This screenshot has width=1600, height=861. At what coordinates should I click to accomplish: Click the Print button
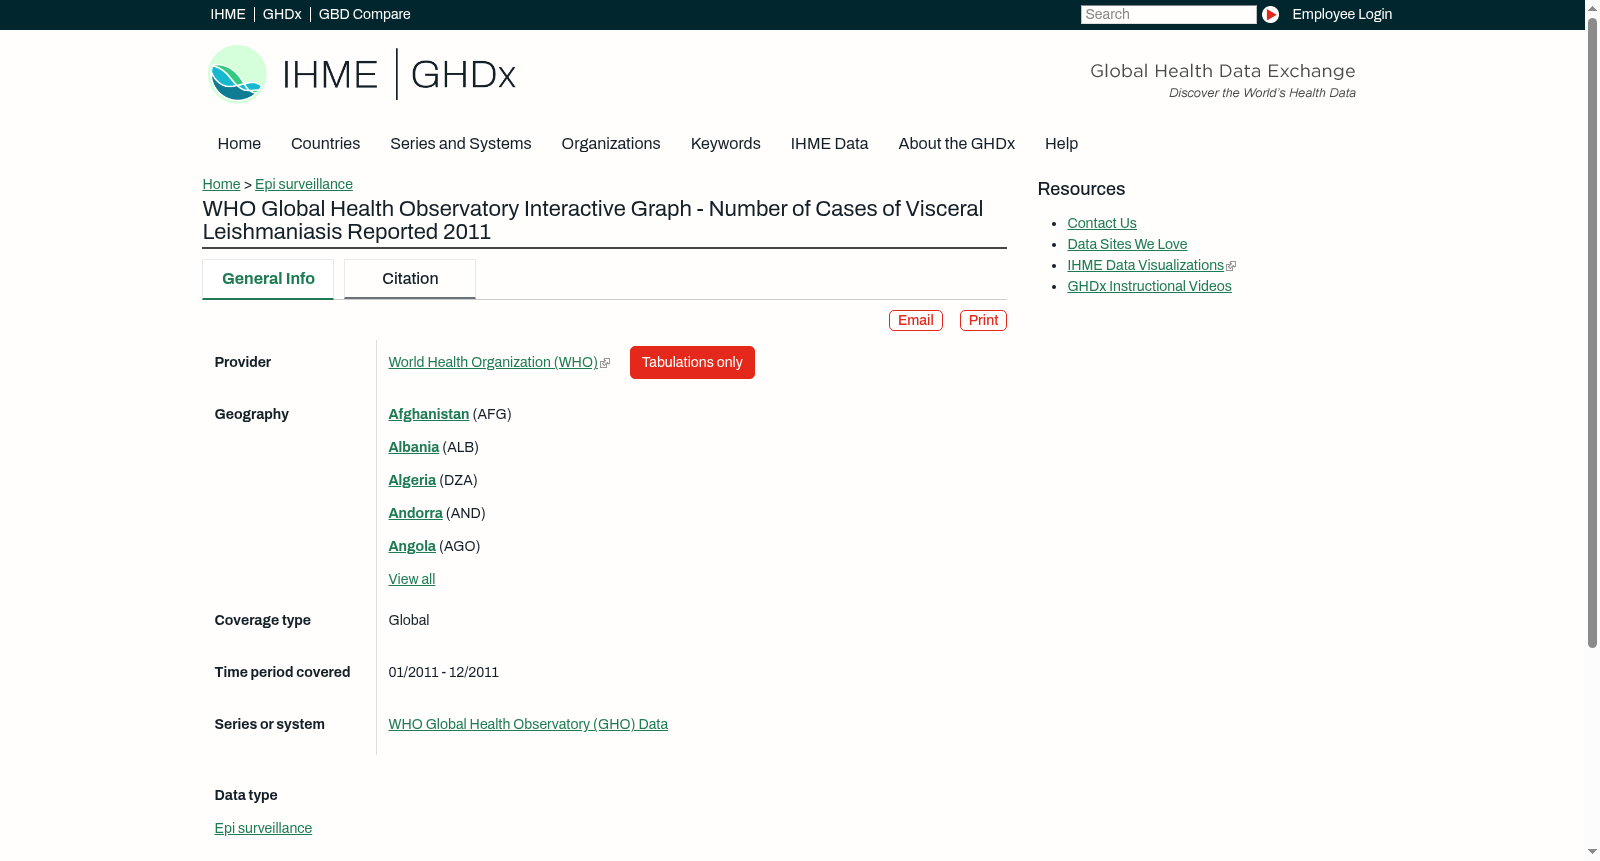pos(983,320)
